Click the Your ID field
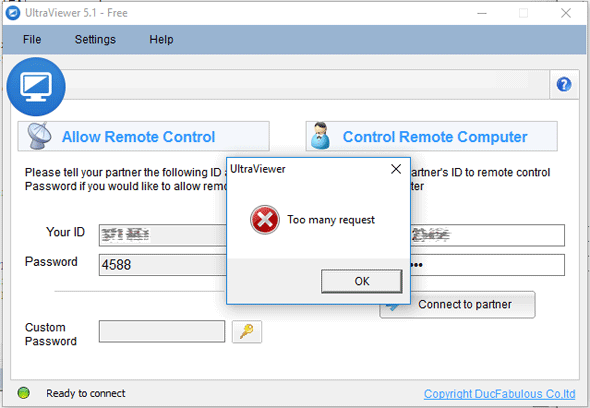The height and width of the screenshot is (408, 590). [x=163, y=235]
